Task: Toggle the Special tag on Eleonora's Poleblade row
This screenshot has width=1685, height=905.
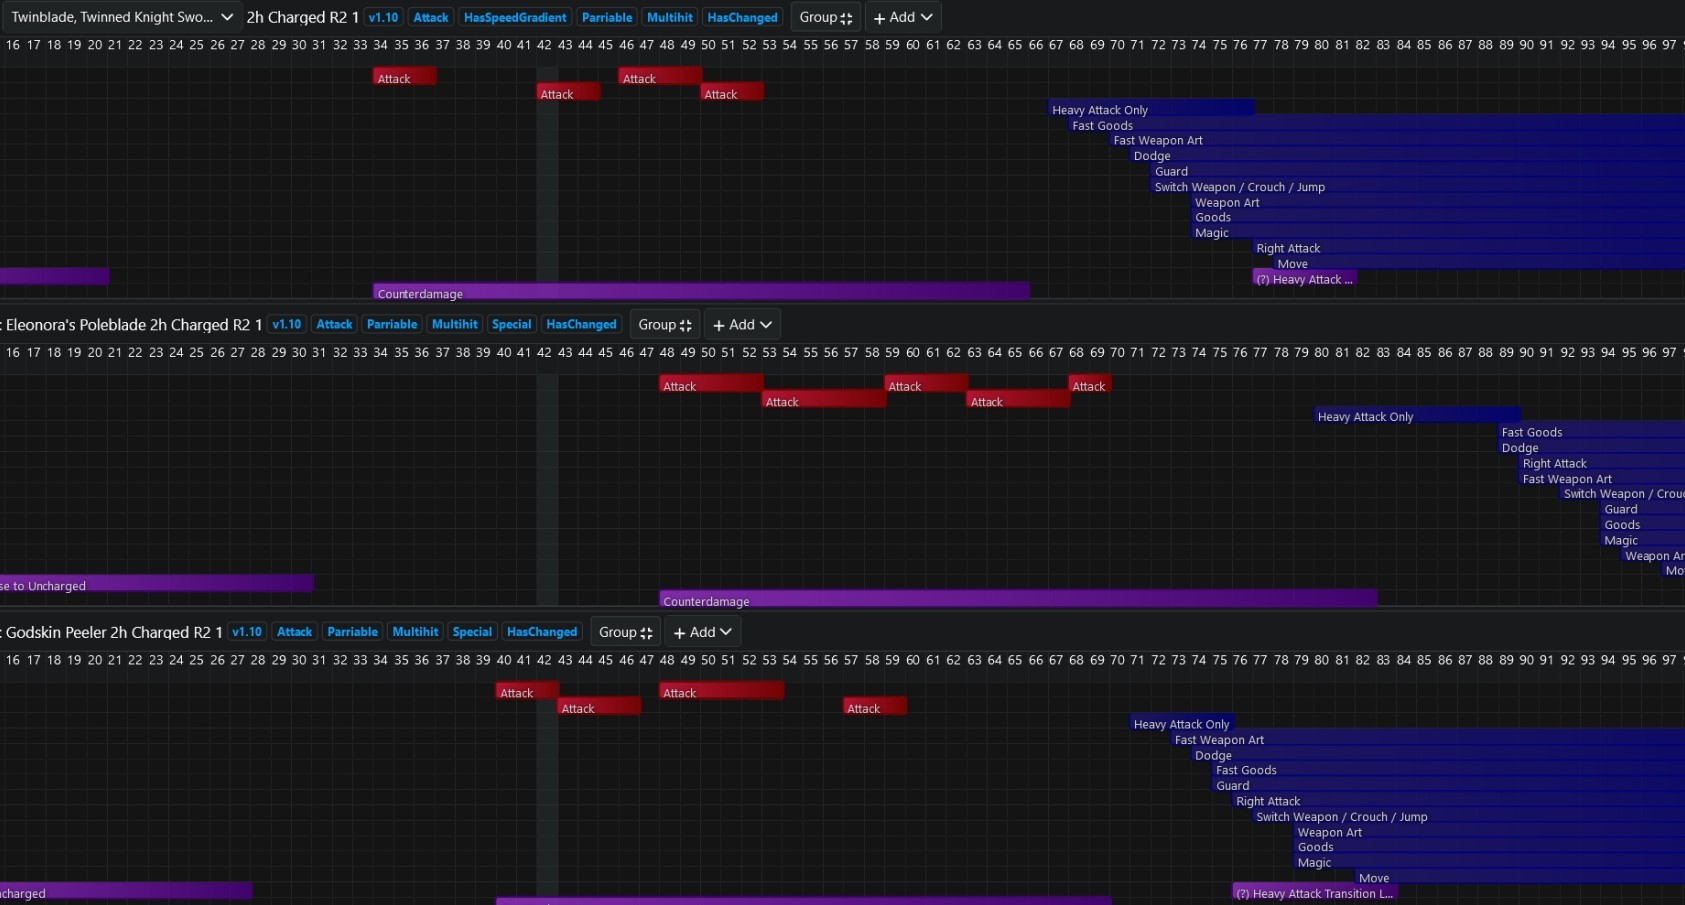Action: click(x=511, y=325)
